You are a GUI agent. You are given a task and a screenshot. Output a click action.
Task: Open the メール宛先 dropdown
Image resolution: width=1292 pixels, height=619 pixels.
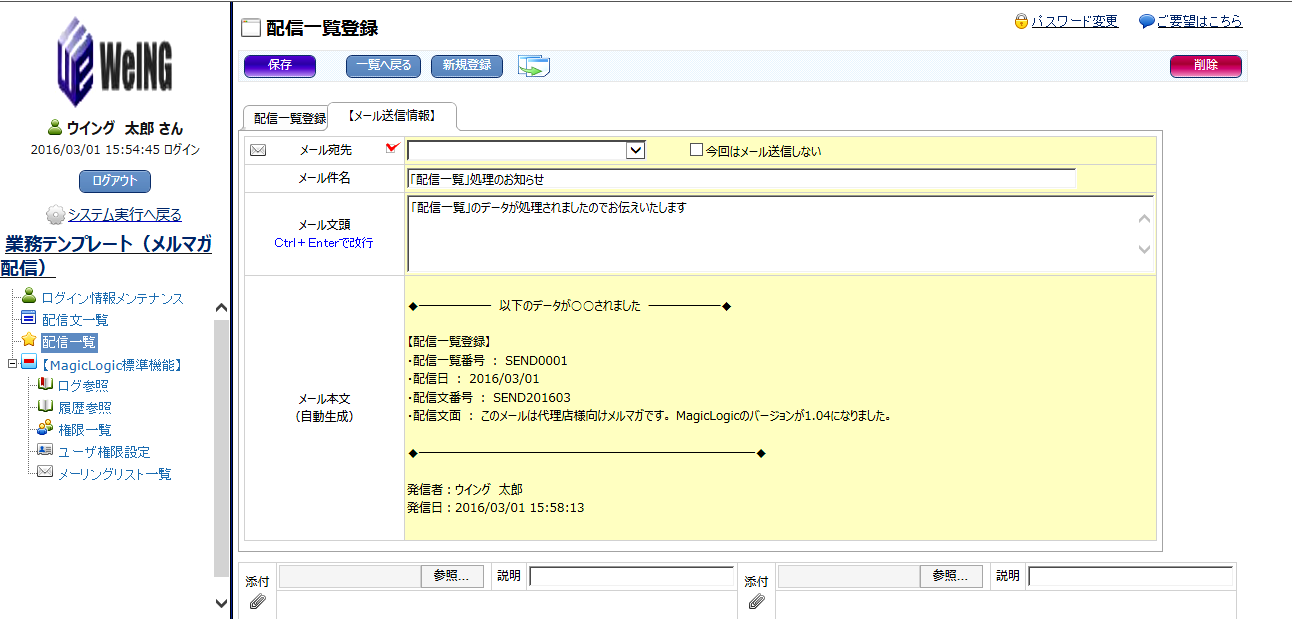click(635, 151)
